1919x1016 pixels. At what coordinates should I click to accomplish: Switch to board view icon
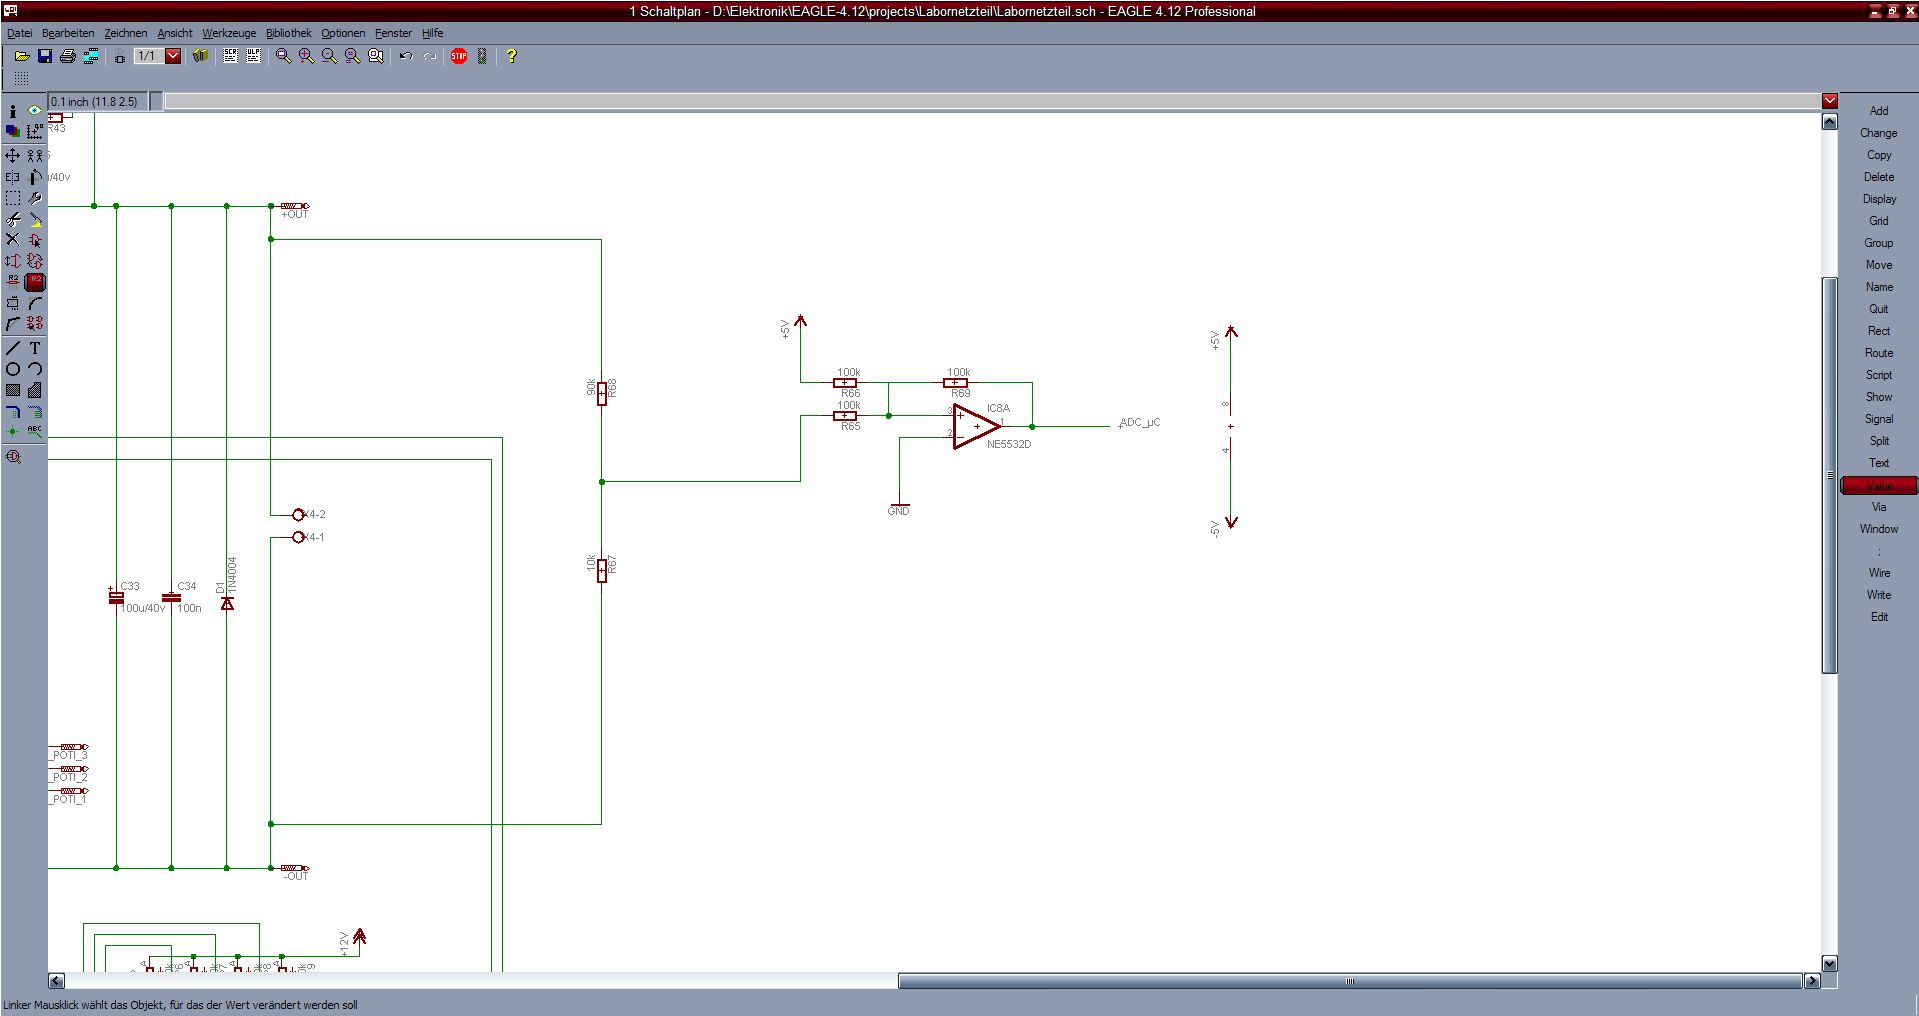click(x=119, y=56)
